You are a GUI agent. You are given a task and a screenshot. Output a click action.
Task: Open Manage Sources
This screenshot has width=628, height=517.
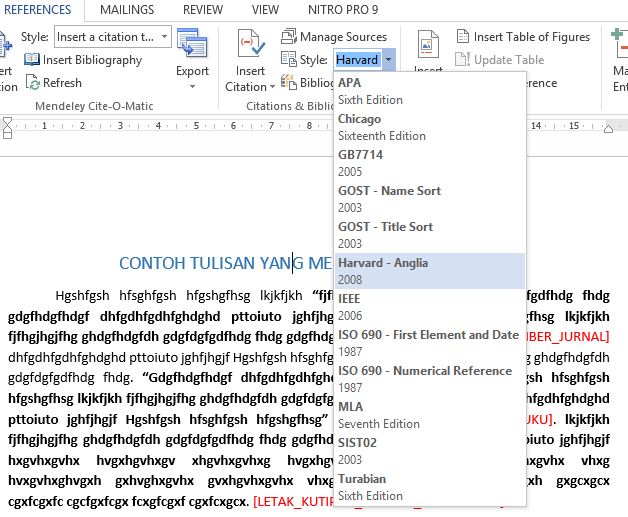(334, 37)
